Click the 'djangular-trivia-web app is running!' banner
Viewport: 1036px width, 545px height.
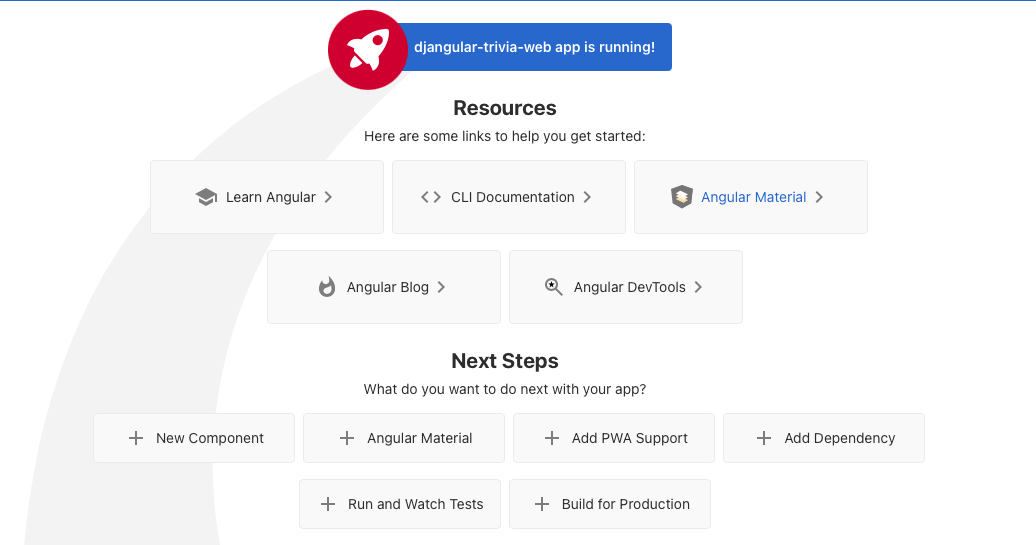point(535,47)
